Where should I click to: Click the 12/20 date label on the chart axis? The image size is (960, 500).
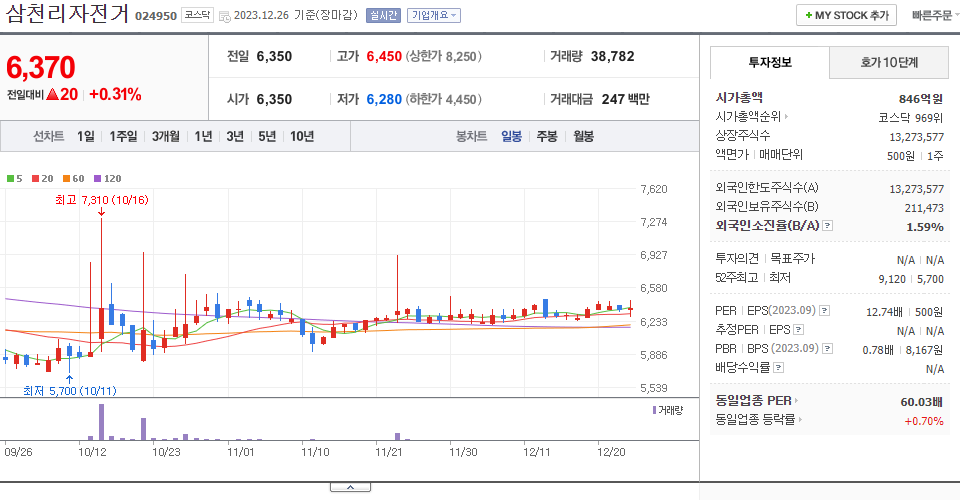point(611,452)
